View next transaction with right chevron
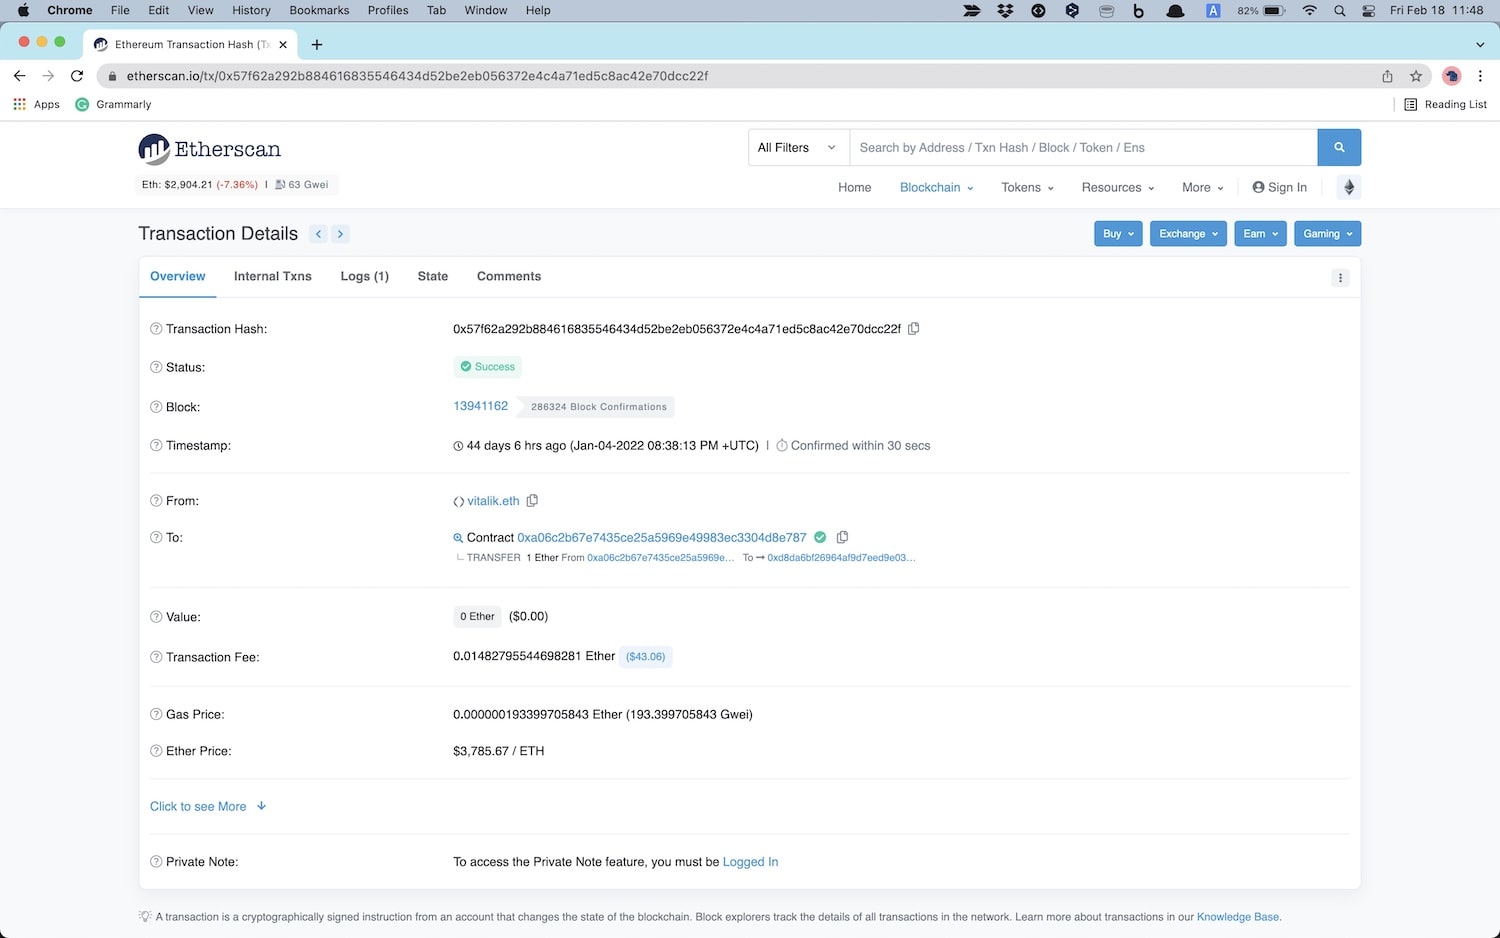 pyautogui.click(x=340, y=234)
